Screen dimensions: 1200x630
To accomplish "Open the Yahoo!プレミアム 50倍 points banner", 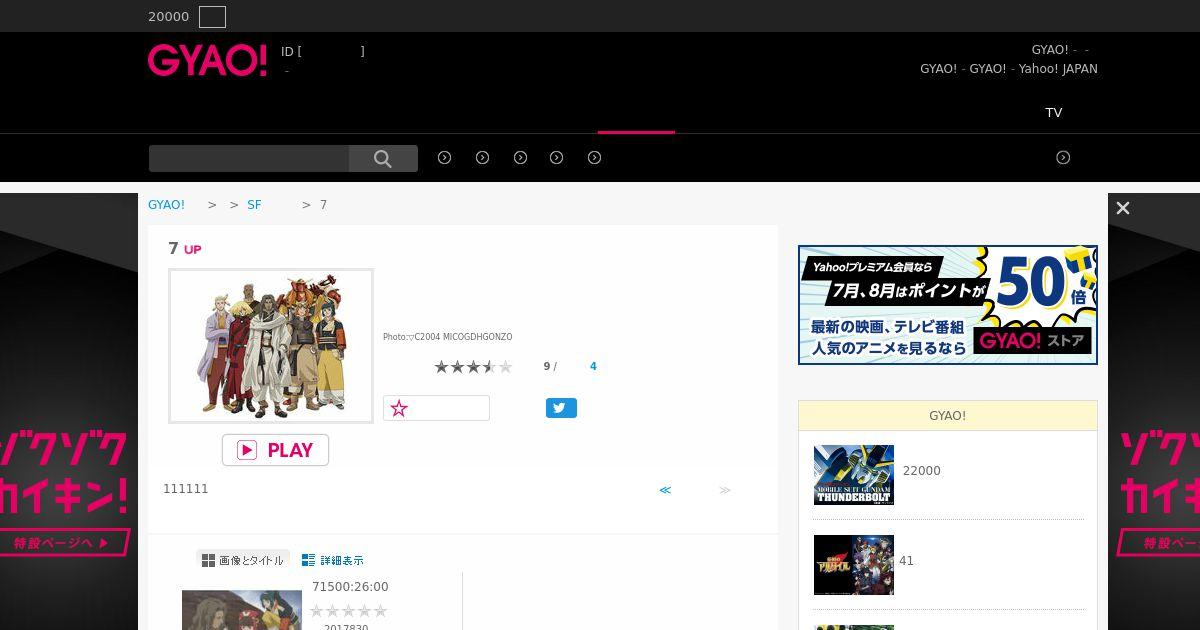I will (x=948, y=305).
